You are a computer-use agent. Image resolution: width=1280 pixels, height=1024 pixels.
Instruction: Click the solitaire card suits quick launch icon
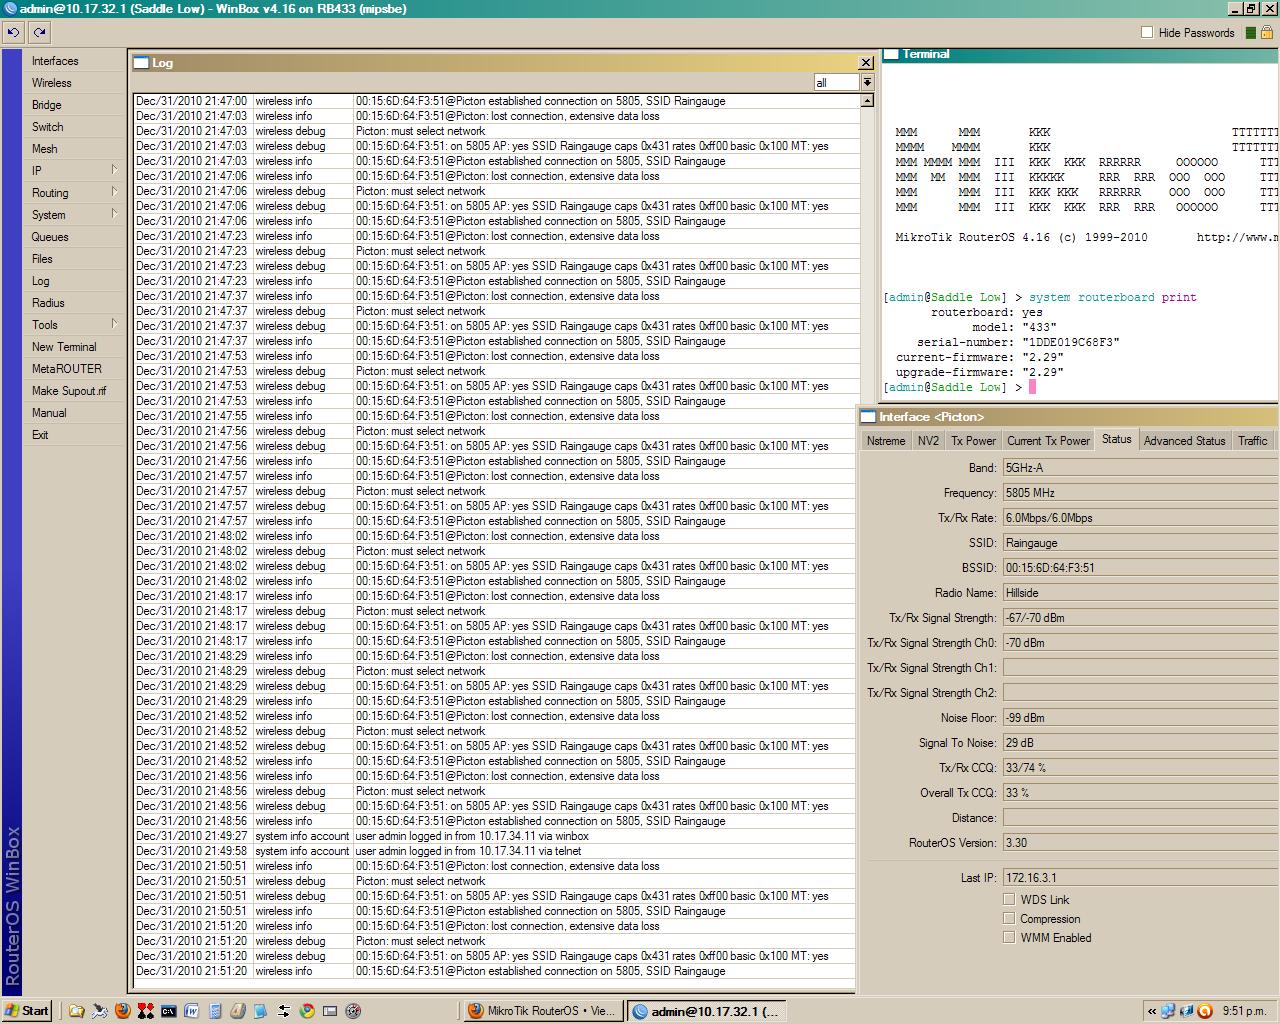(145, 1011)
